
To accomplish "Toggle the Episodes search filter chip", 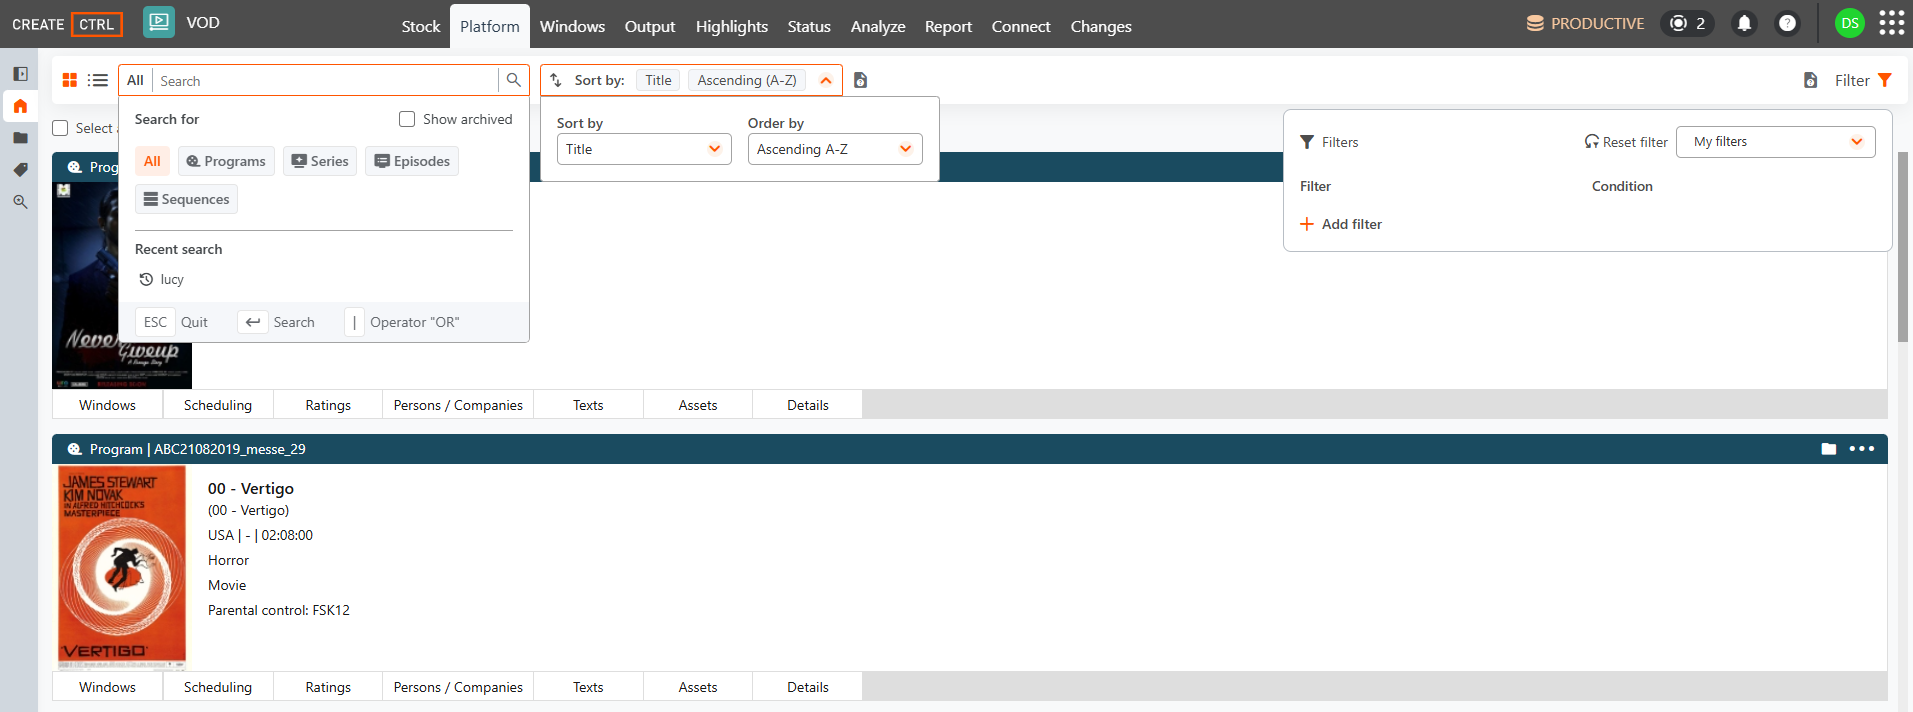I will 412,161.
